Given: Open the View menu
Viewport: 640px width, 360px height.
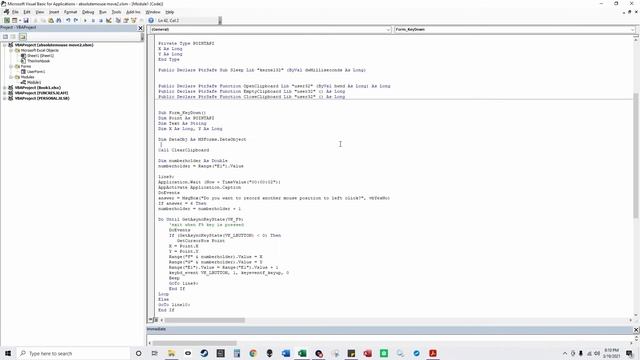Looking at the screenshot, I should (x=40, y=12).
